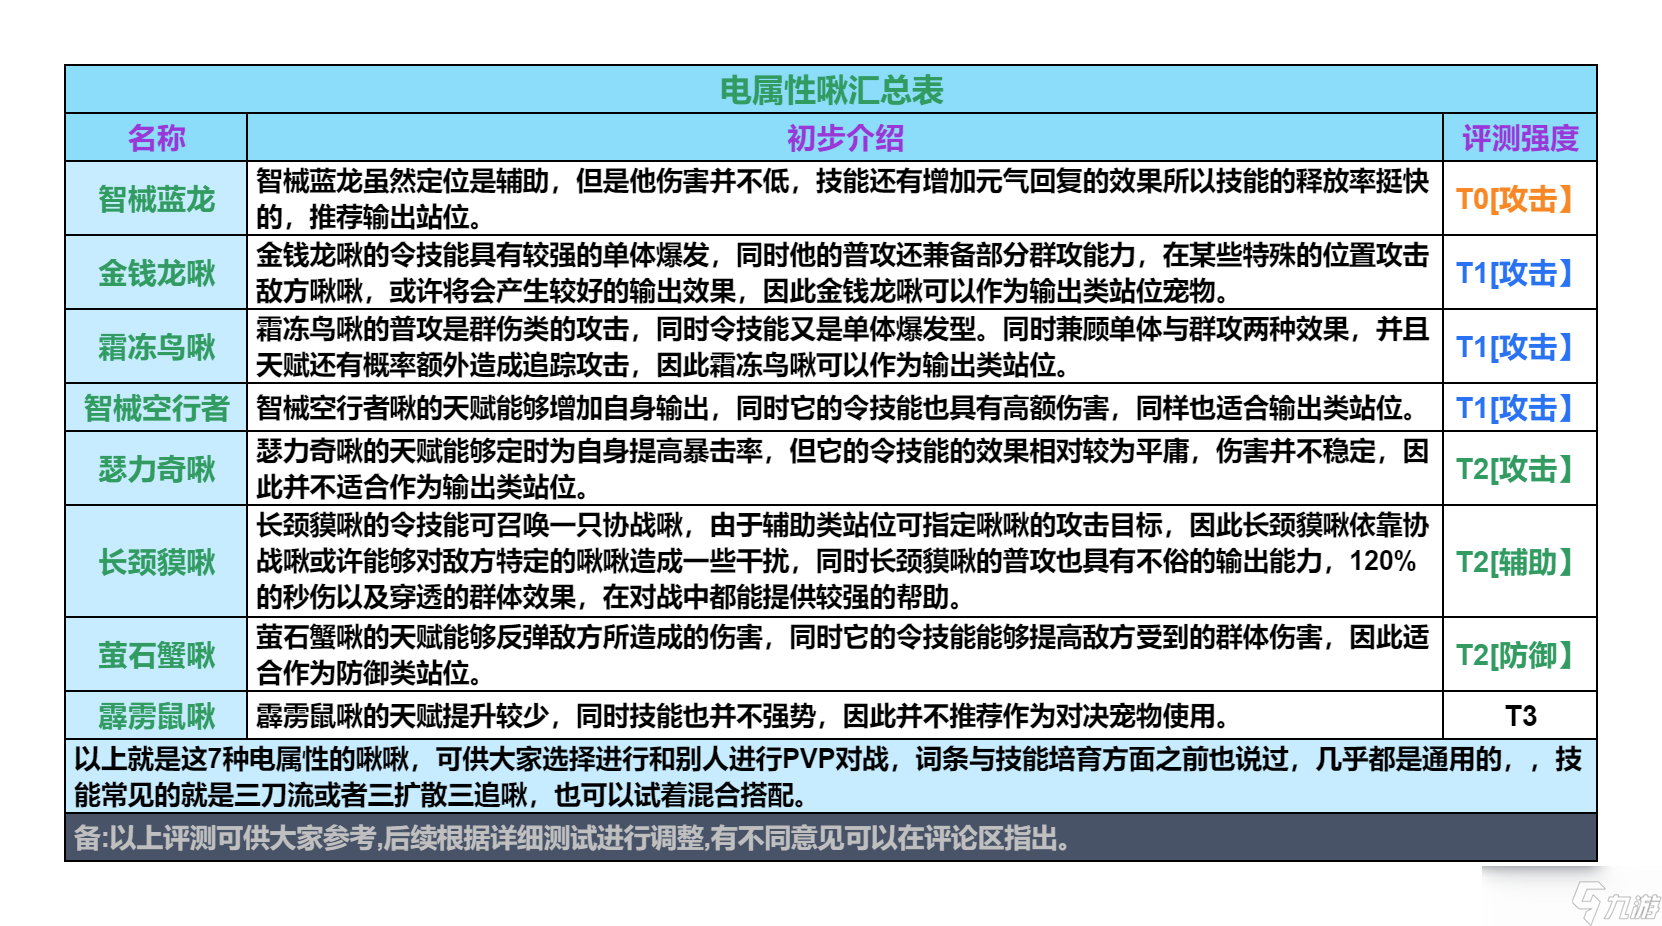Select the 霹雳鼠啾 name cell
This screenshot has height=926, width=1662.
(x=156, y=716)
